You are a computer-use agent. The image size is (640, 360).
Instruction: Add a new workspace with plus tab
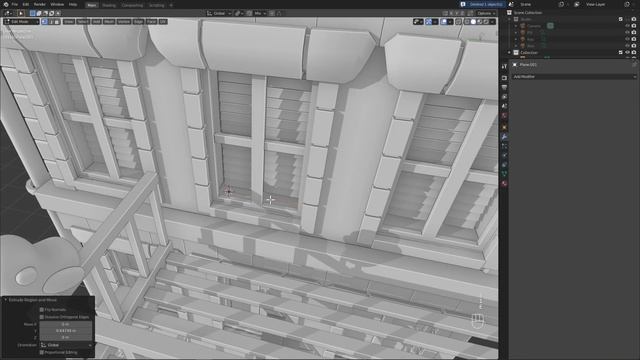click(x=171, y=5)
